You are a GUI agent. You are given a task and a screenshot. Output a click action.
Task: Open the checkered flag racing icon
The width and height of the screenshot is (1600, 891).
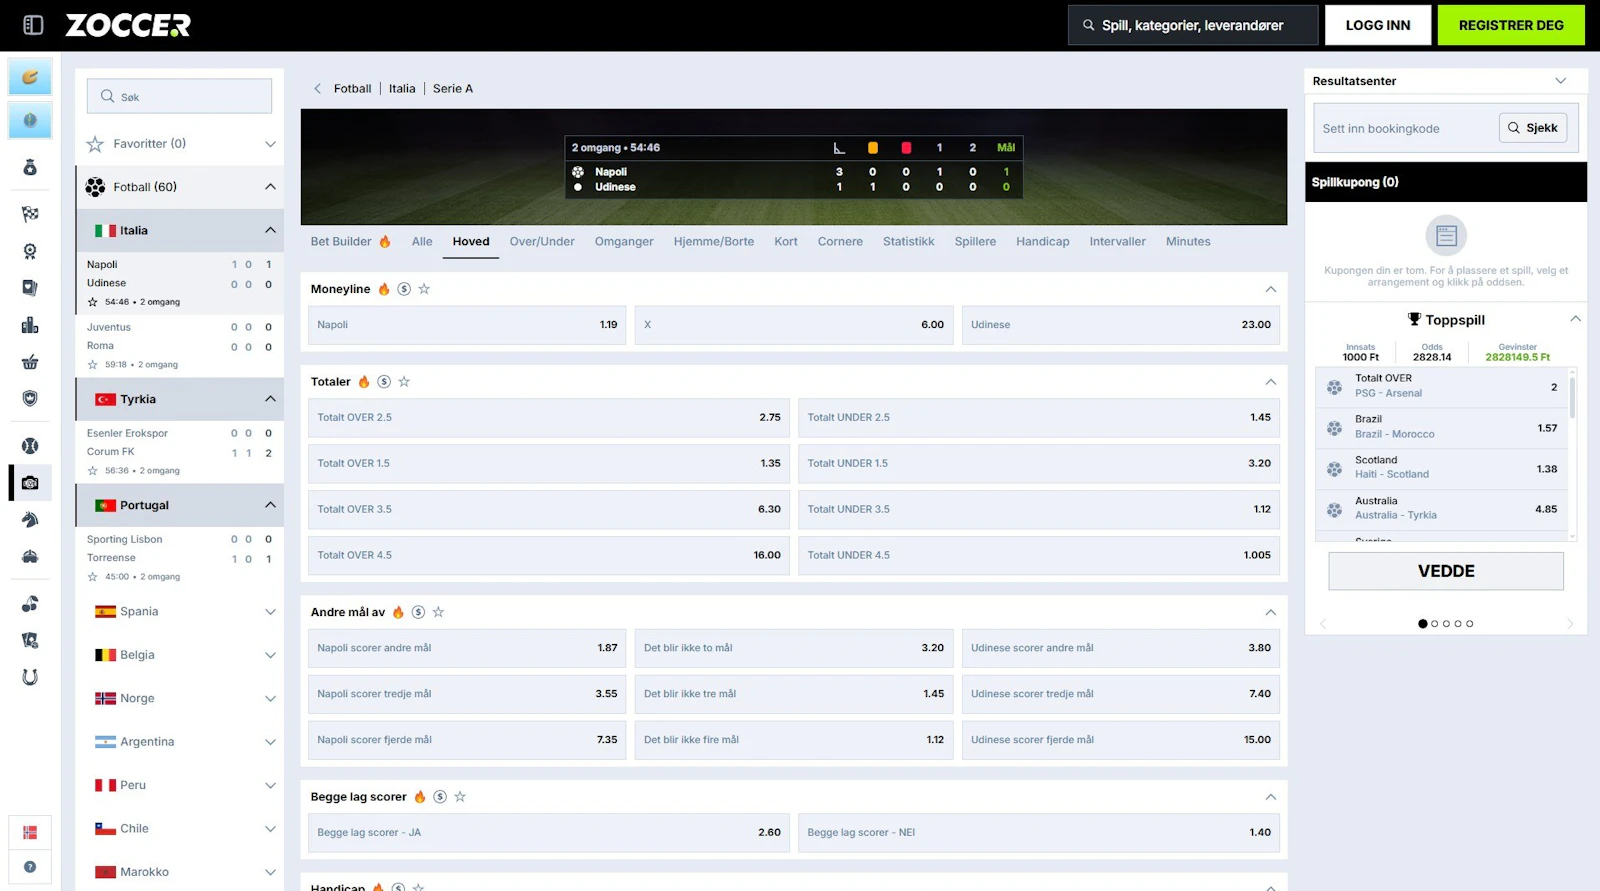30,214
